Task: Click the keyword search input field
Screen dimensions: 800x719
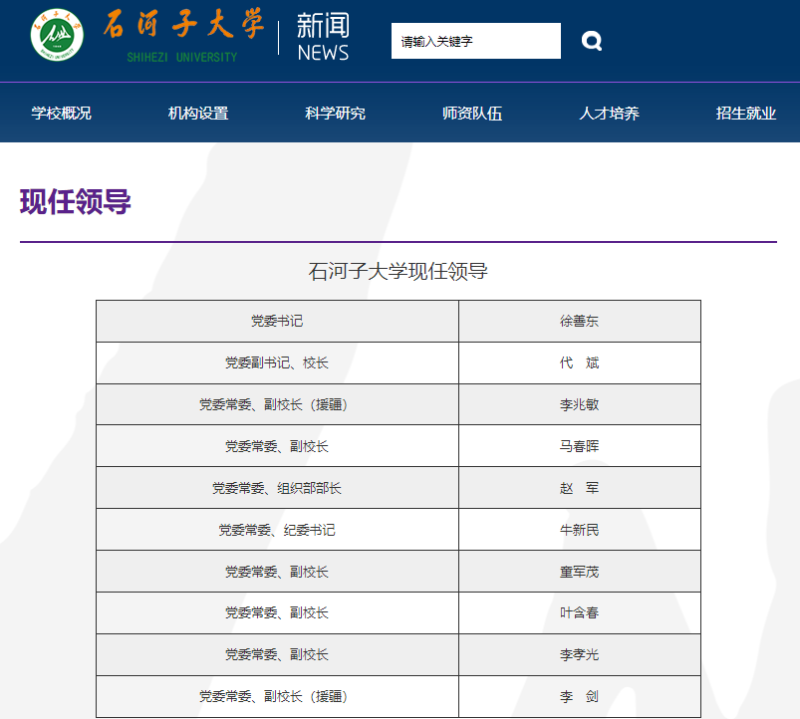Action: pos(476,41)
